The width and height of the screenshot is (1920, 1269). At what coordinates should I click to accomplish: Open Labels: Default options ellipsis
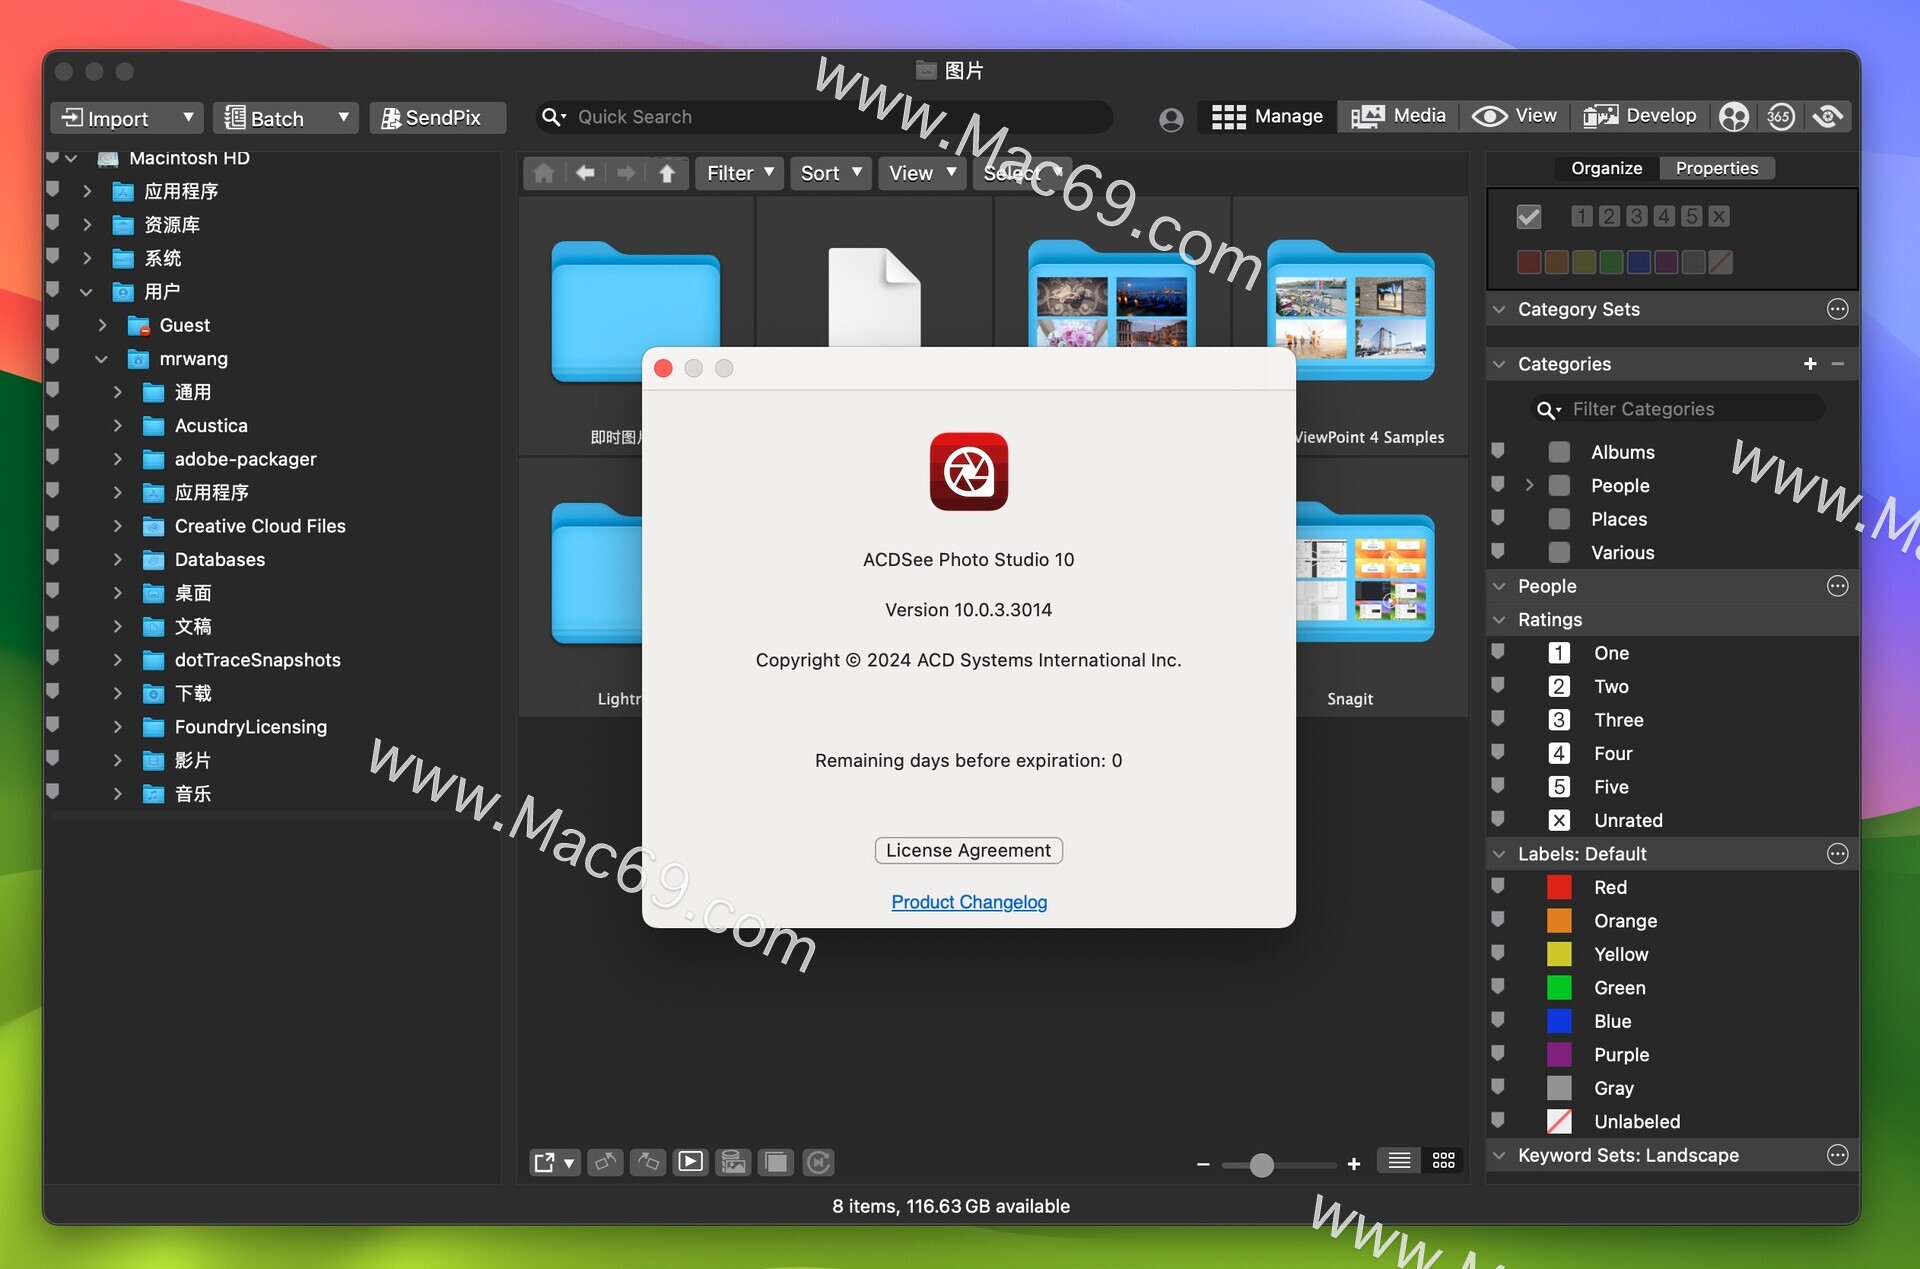coord(1838,854)
